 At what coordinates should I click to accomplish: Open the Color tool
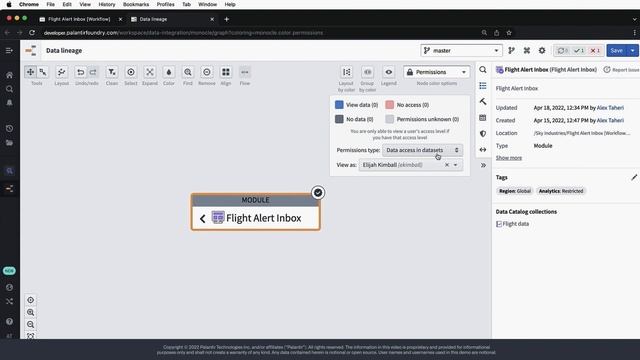(169, 72)
